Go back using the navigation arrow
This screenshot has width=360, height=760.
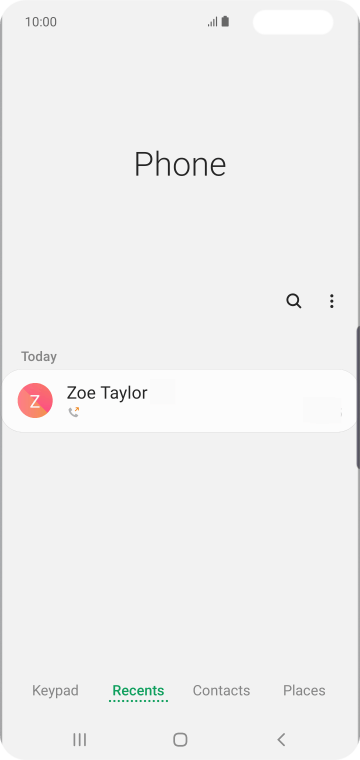[281, 739]
